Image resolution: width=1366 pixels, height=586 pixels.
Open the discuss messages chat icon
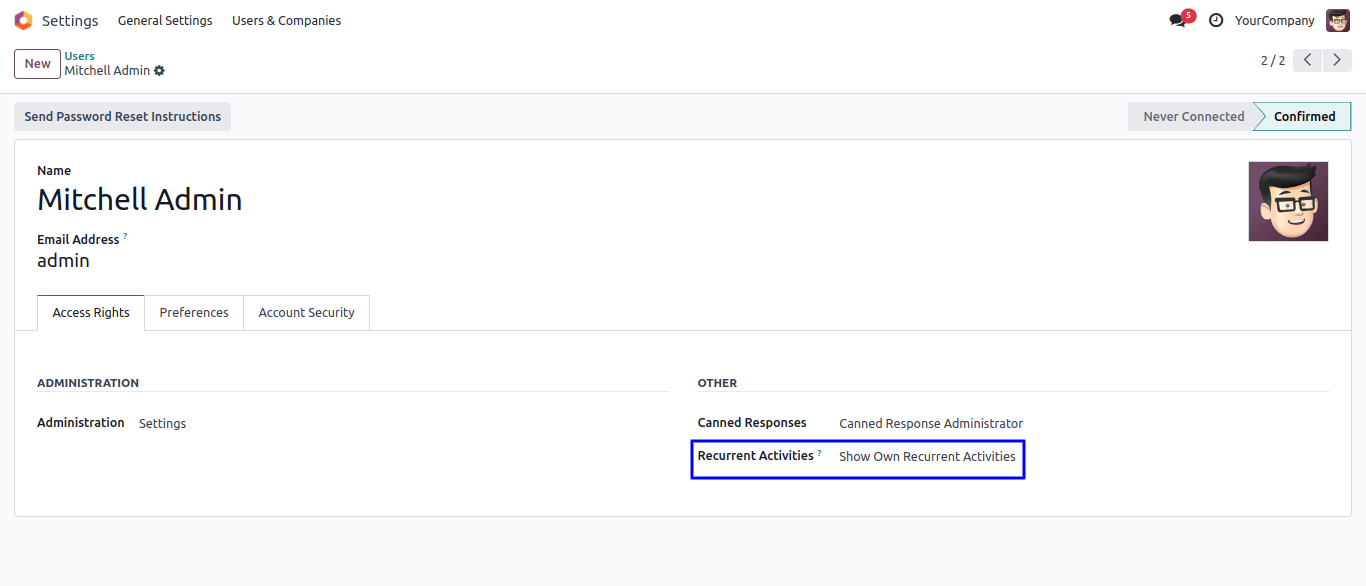[1177, 20]
